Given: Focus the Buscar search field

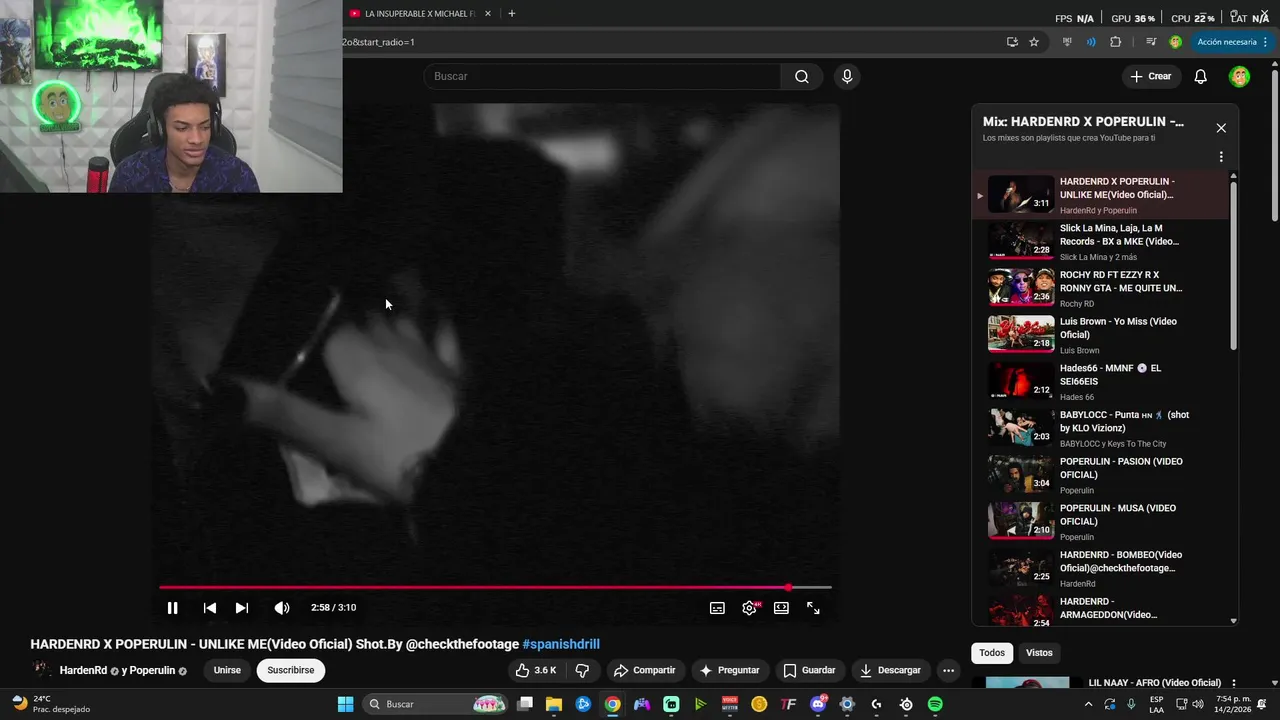Looking at the screenshot, I should click(x=603, y=77).
